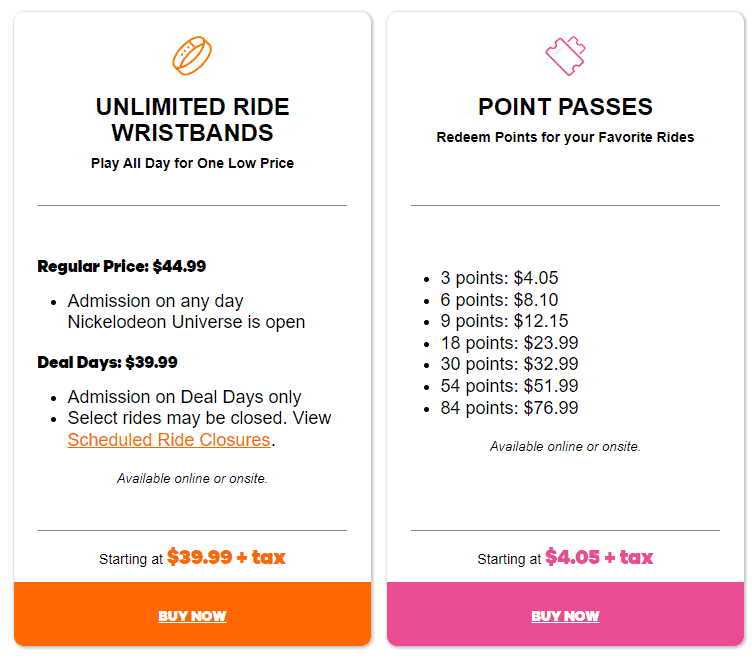Click the 9 points: $12.15 list item
The height and width of the screenshot is (668, 752).
[504, 321]
